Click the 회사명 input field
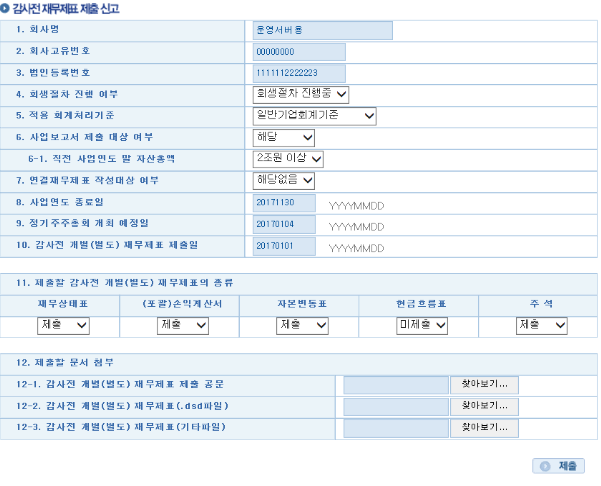This screenshot has height=486, width=601. [x=322, y=30]
